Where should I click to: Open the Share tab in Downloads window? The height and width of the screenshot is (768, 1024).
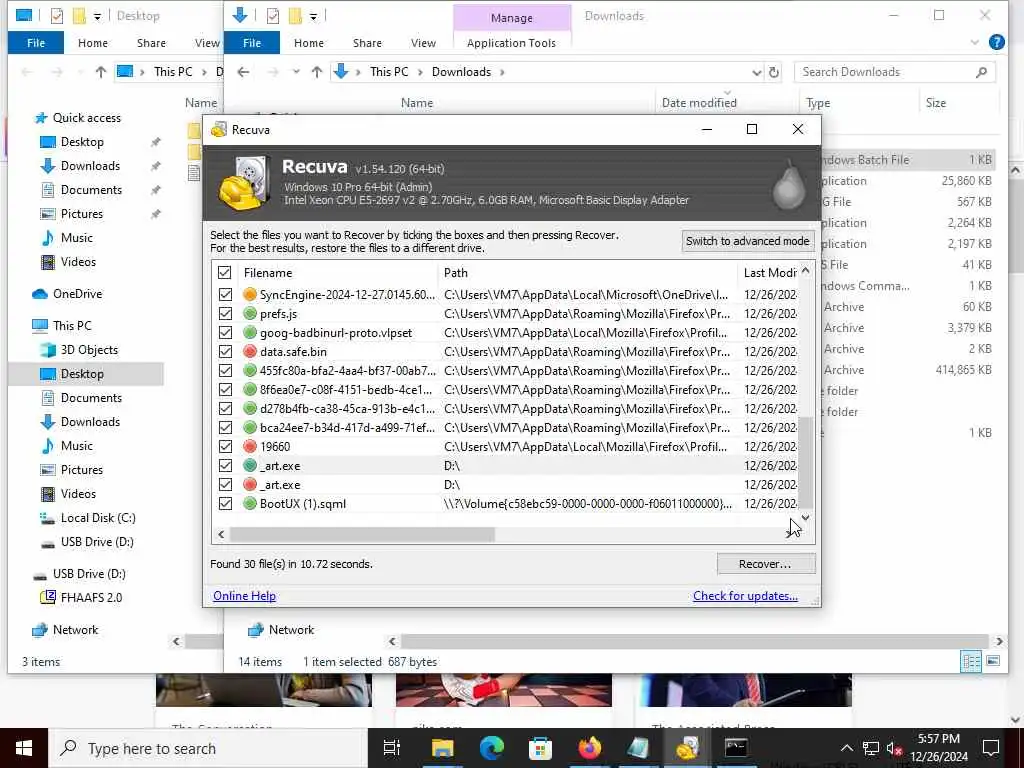(367, 43)
